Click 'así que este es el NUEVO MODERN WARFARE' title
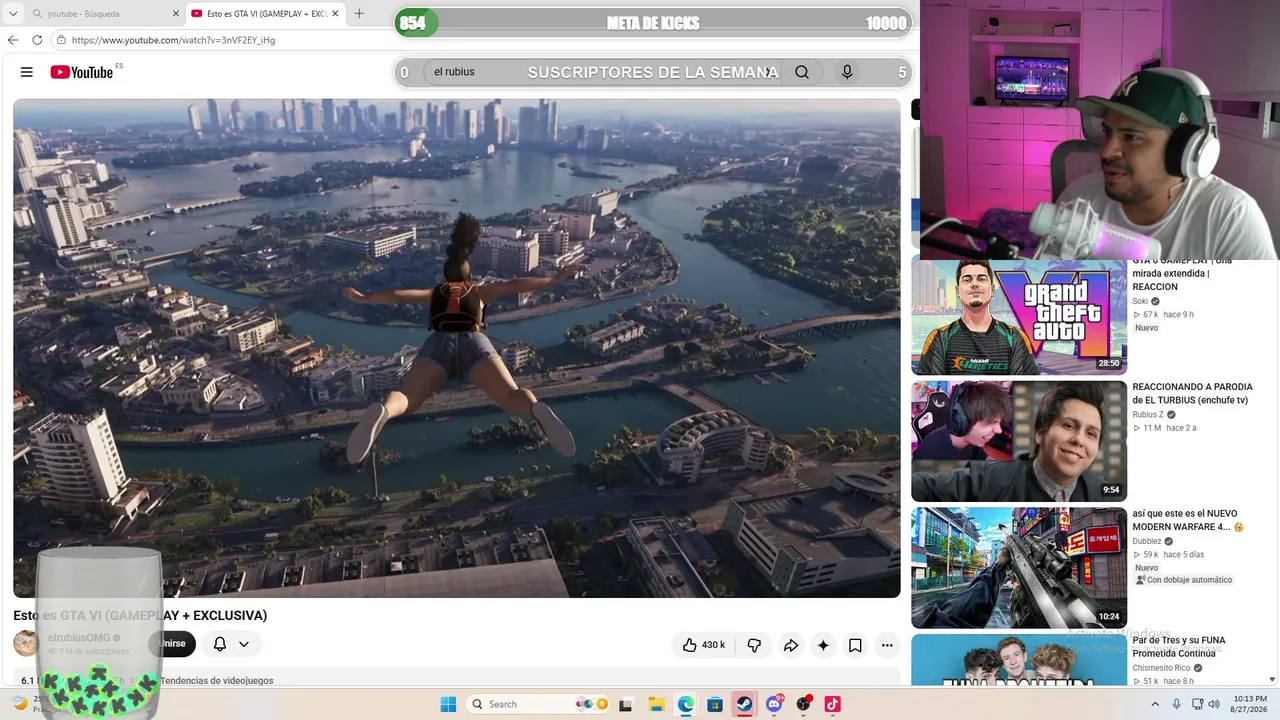 click(1188, 520)
